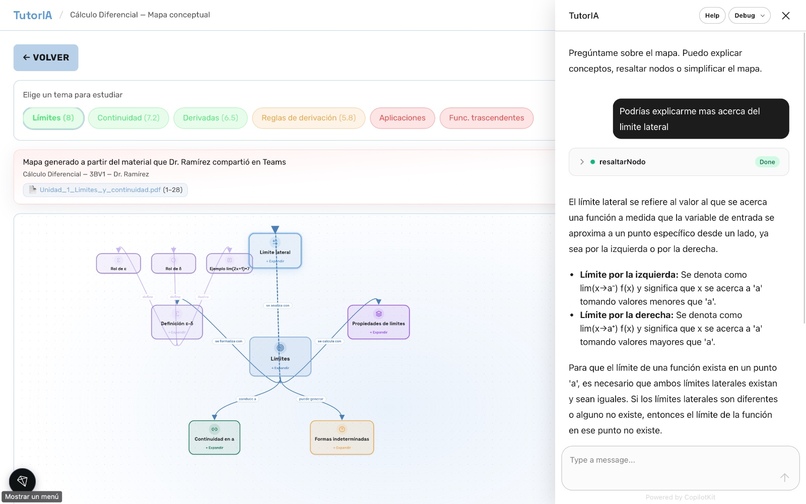The width and height of the screenshot is (806, 504).
Task: Click the 'se calcula con' edge label
Action: point(329,341)
